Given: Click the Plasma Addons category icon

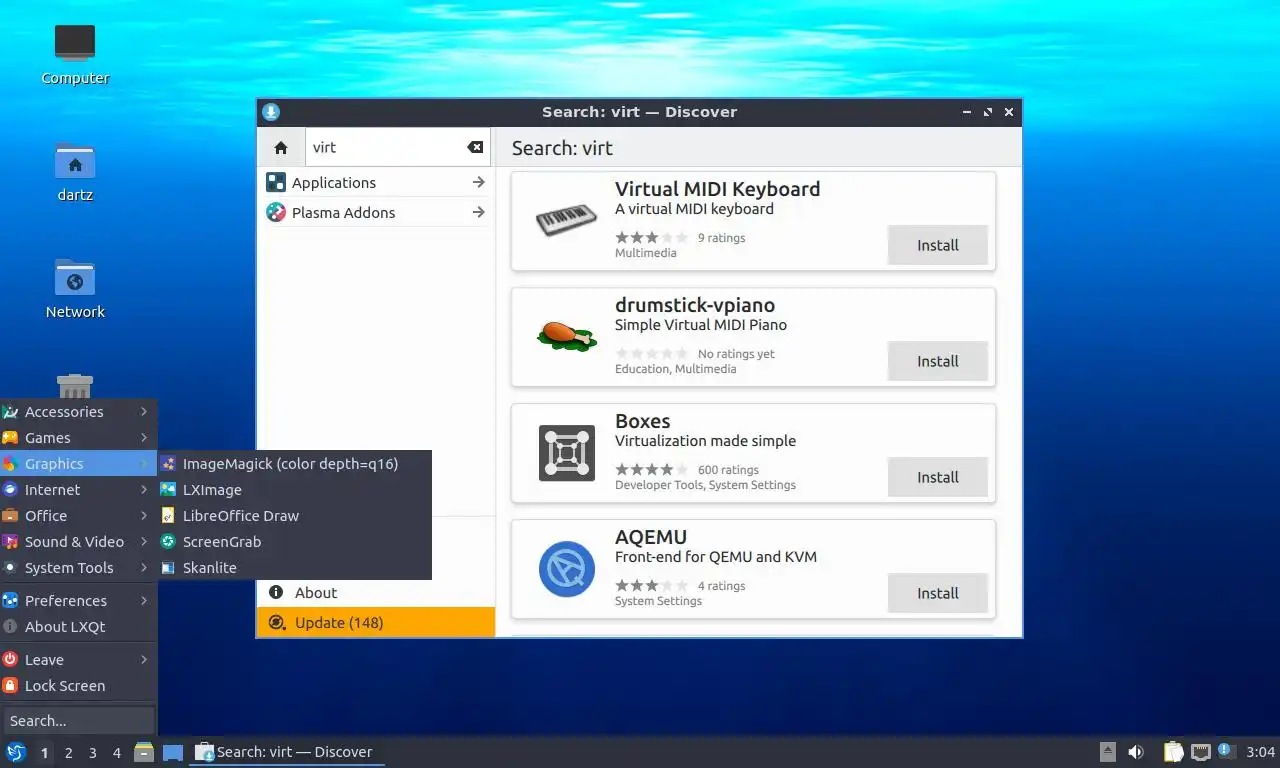Looking at the screenshot, I should point(276,212).
